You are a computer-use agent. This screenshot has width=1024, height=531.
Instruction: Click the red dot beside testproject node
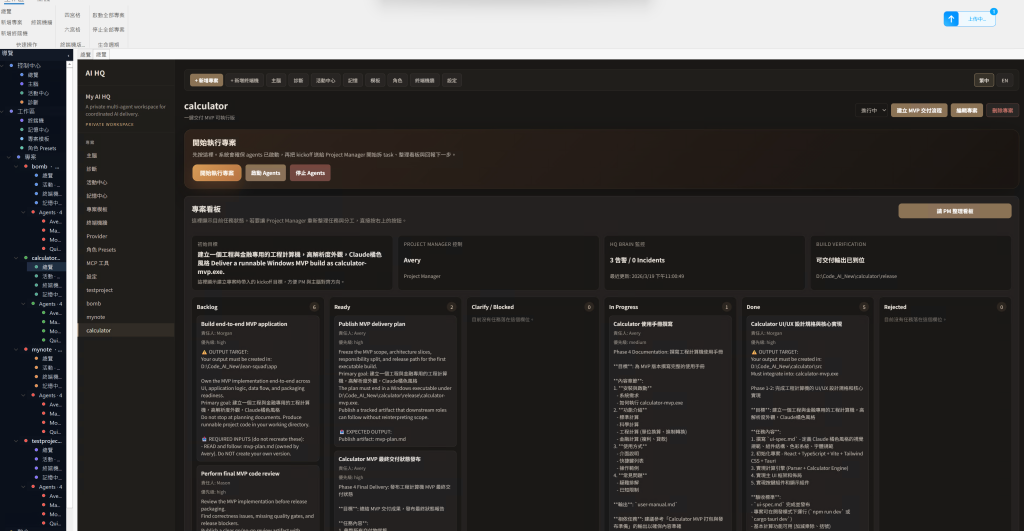[26, 440]
